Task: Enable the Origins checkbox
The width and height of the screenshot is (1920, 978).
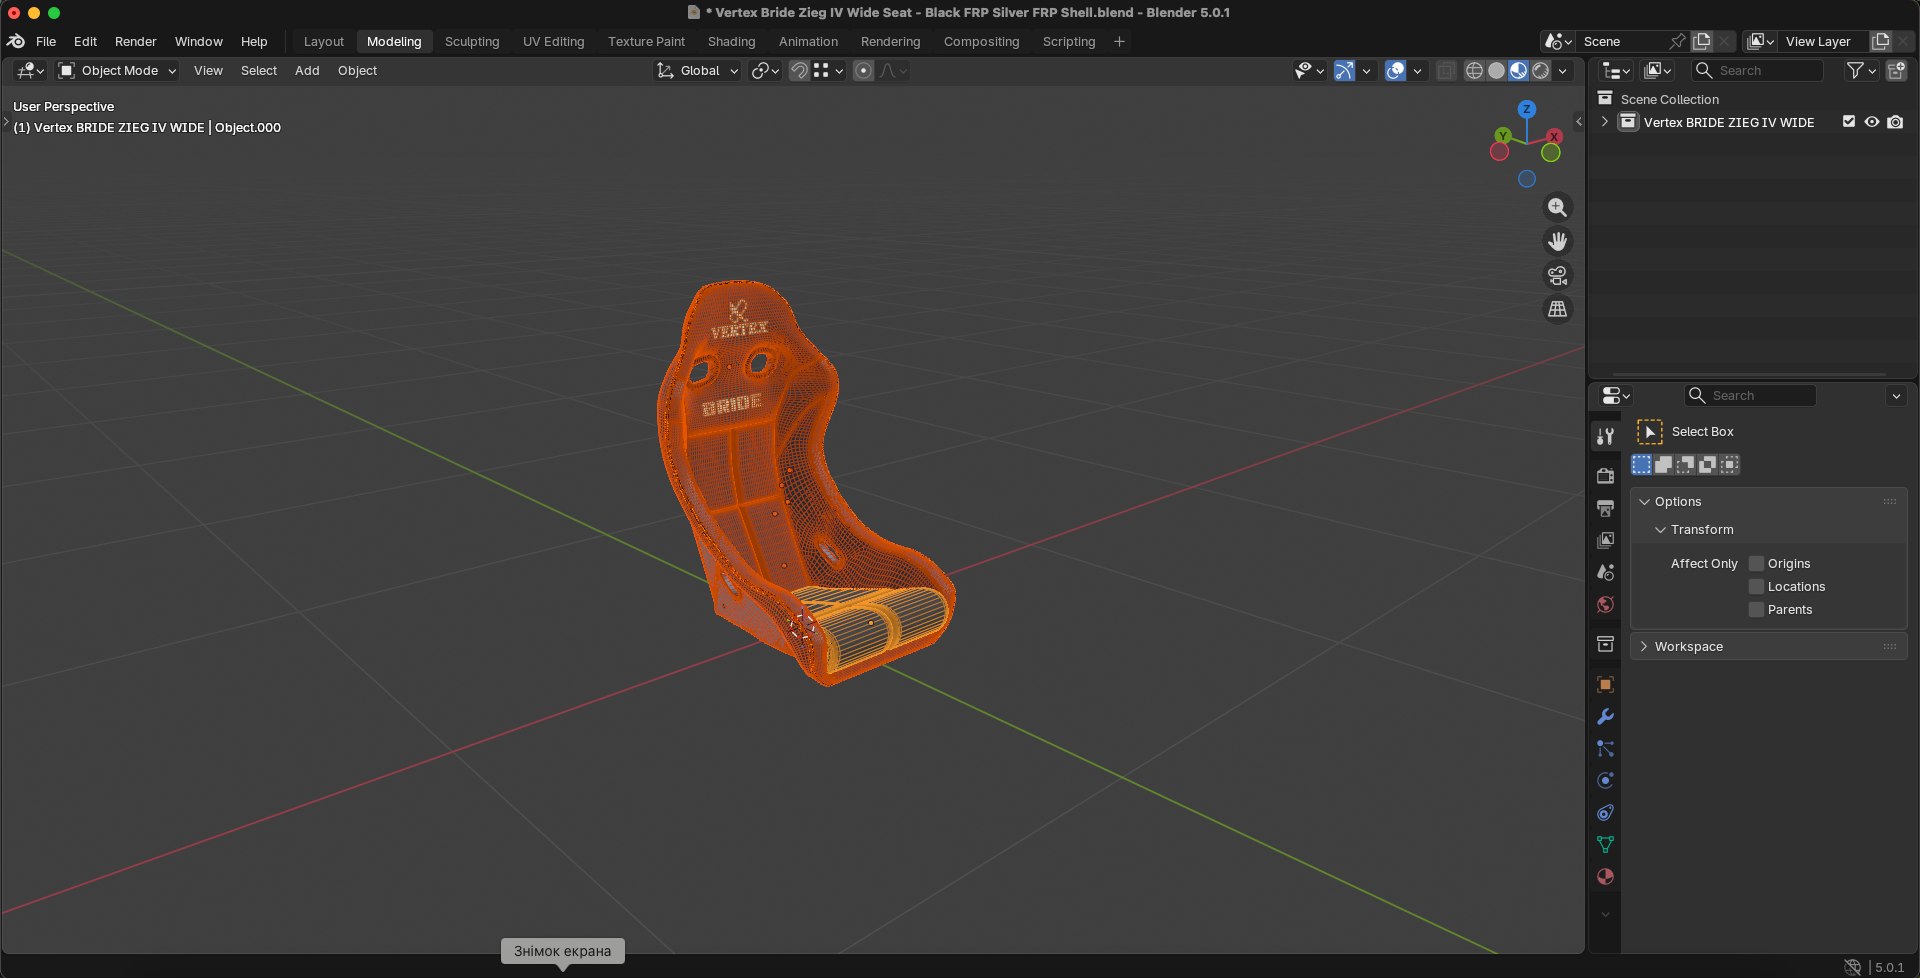Action: click(x=1756, y=564)
